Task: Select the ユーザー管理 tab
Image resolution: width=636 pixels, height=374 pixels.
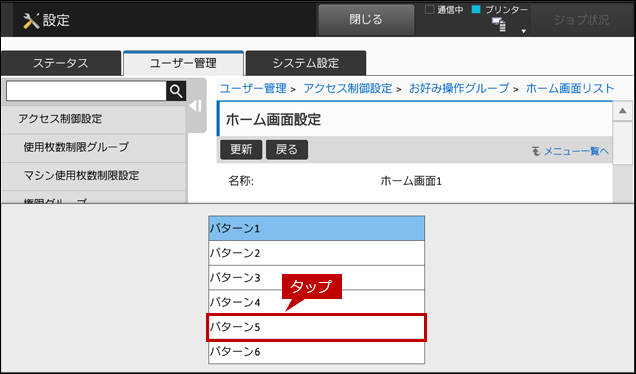Action: 183,63
